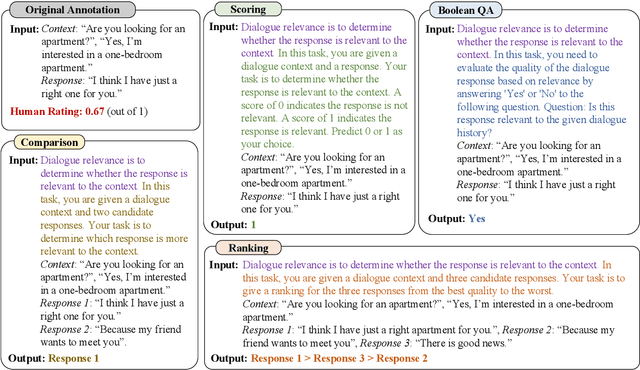Click italic "Response" in Original Annotation panel
Screen dimensions: 640x370
[62, 81]
